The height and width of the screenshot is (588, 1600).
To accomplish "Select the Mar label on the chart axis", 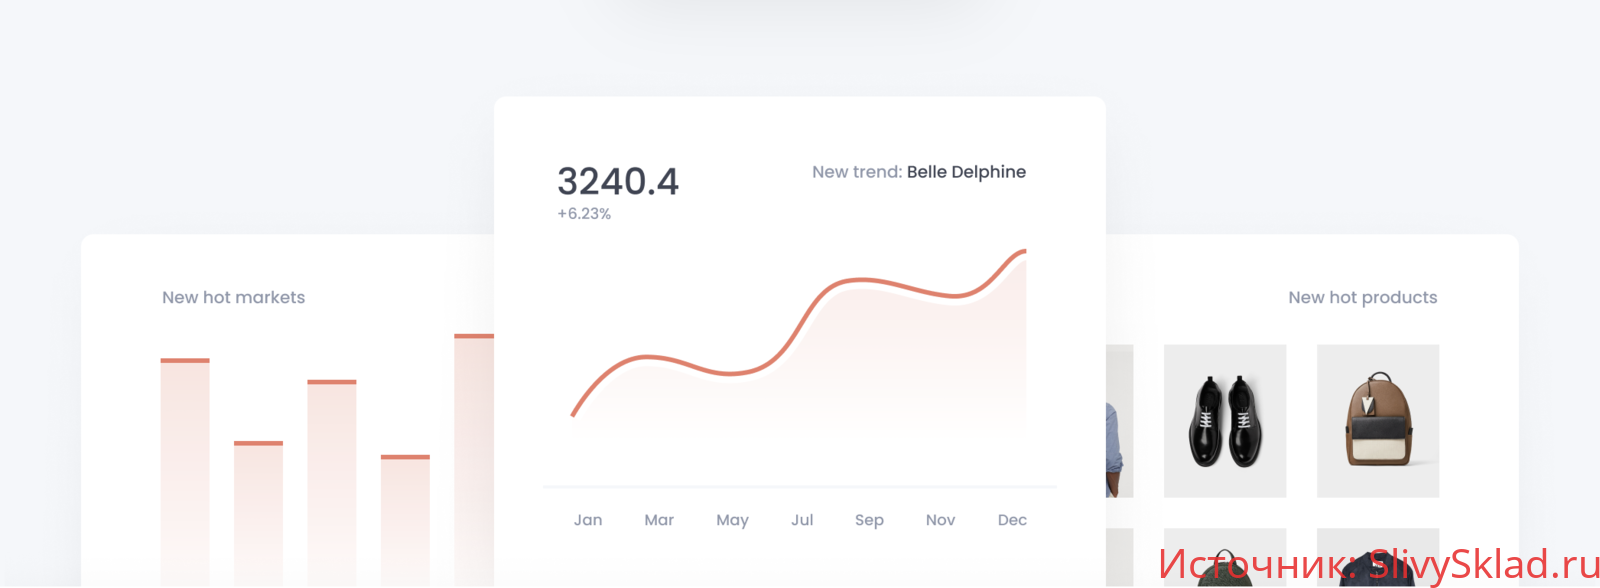I will pos(659,520).
